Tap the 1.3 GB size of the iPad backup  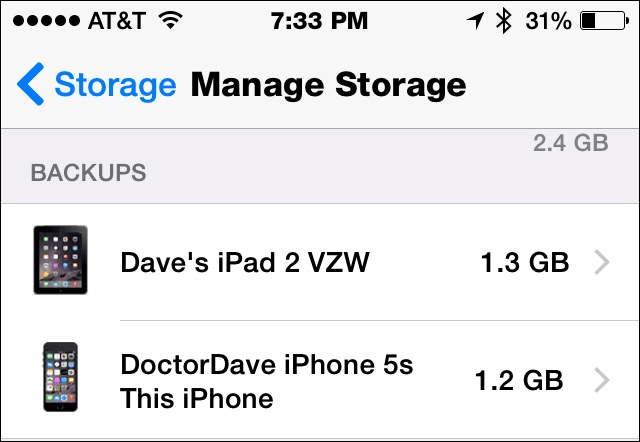[525, 262]
